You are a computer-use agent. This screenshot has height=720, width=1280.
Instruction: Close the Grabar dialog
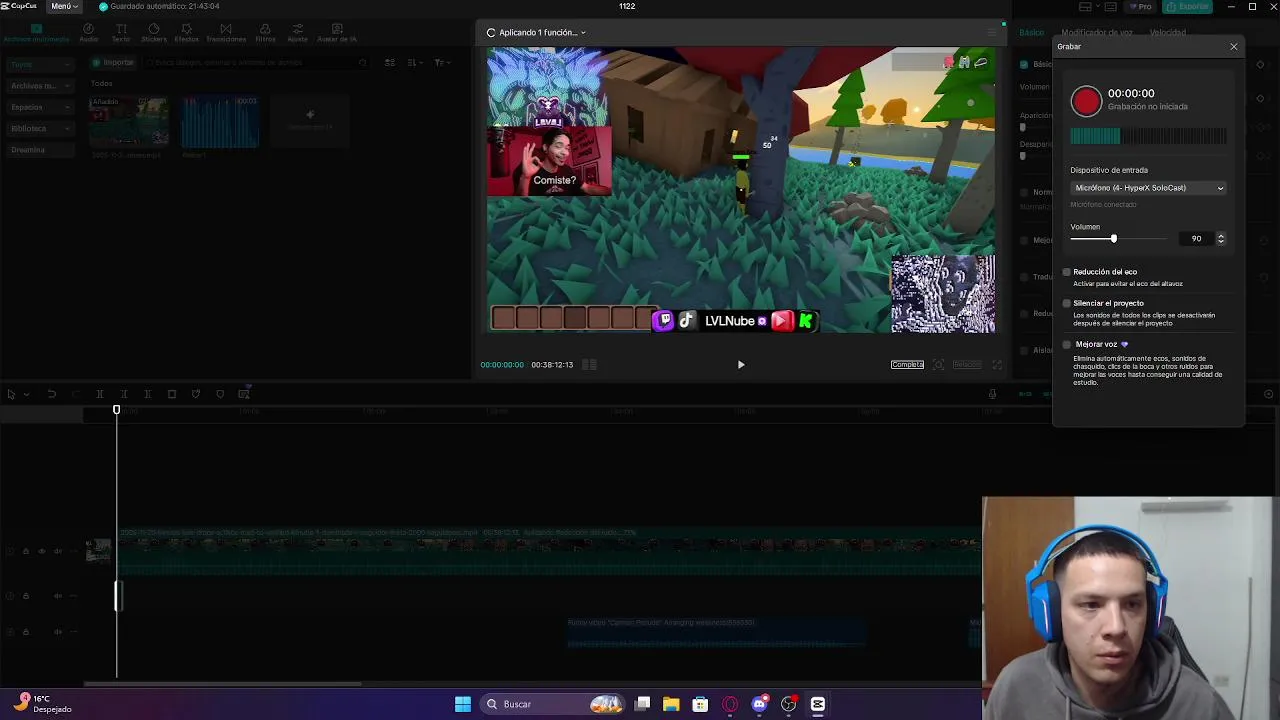[1234, 47]
